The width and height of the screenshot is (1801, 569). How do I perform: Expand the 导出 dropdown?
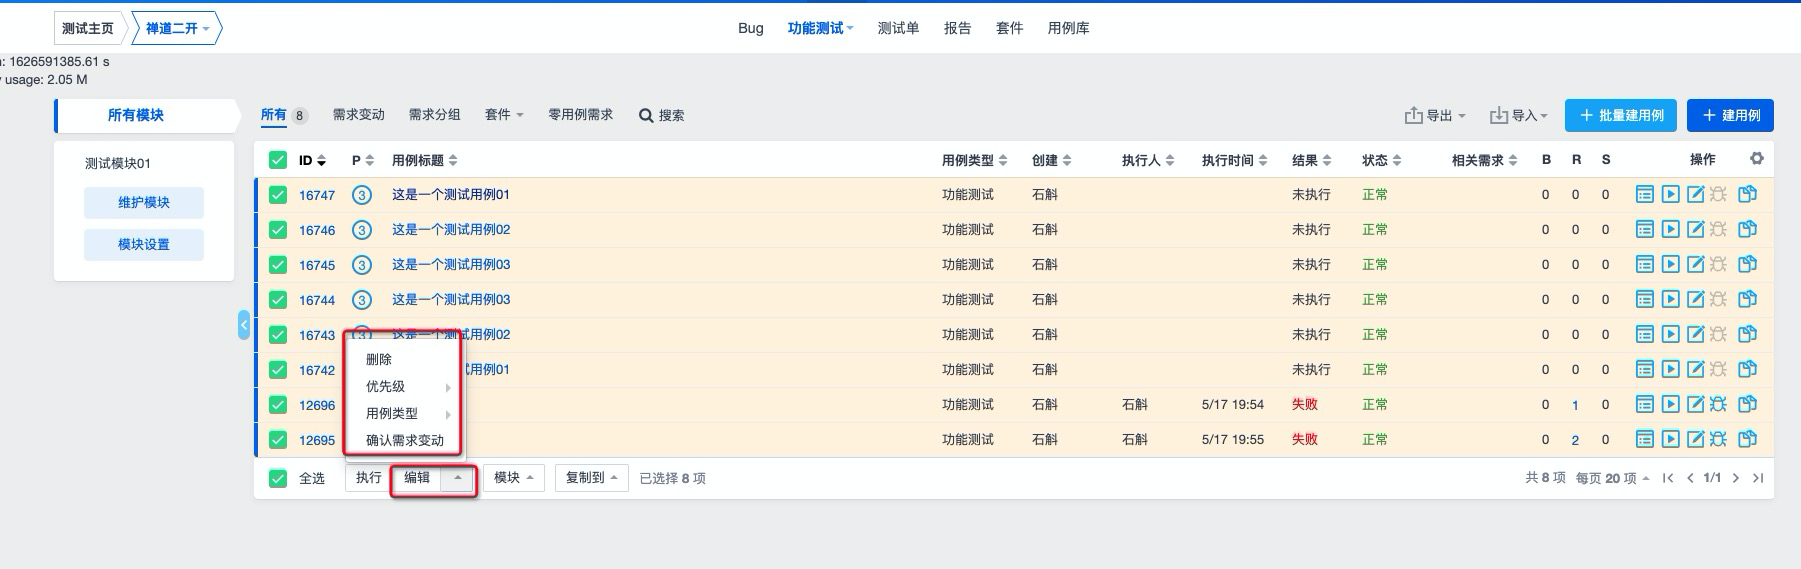click(x=1435, y=115)
